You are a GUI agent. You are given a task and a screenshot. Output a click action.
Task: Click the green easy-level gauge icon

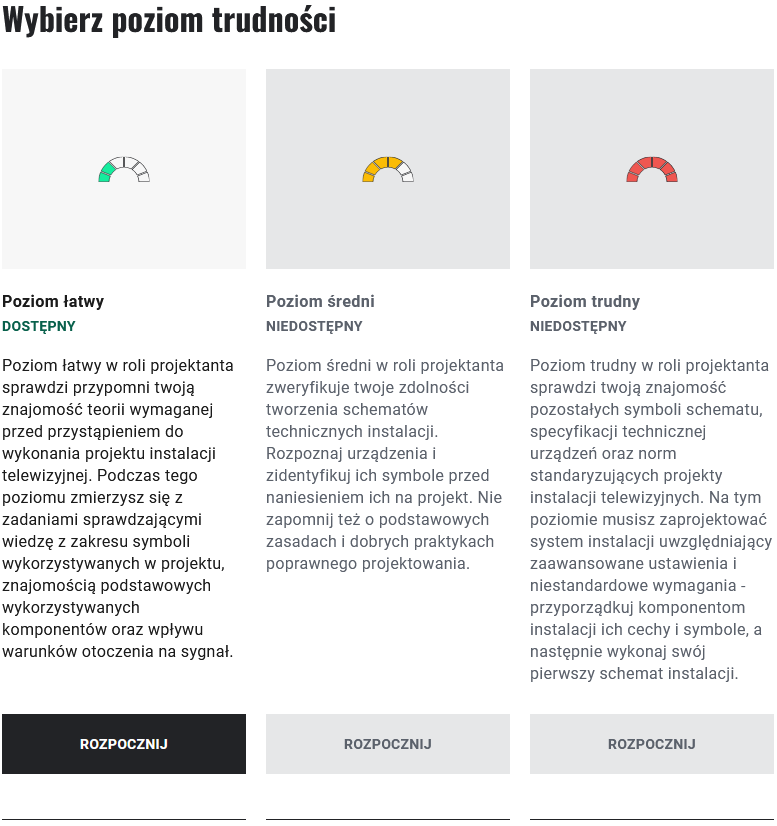click(124, 168)
